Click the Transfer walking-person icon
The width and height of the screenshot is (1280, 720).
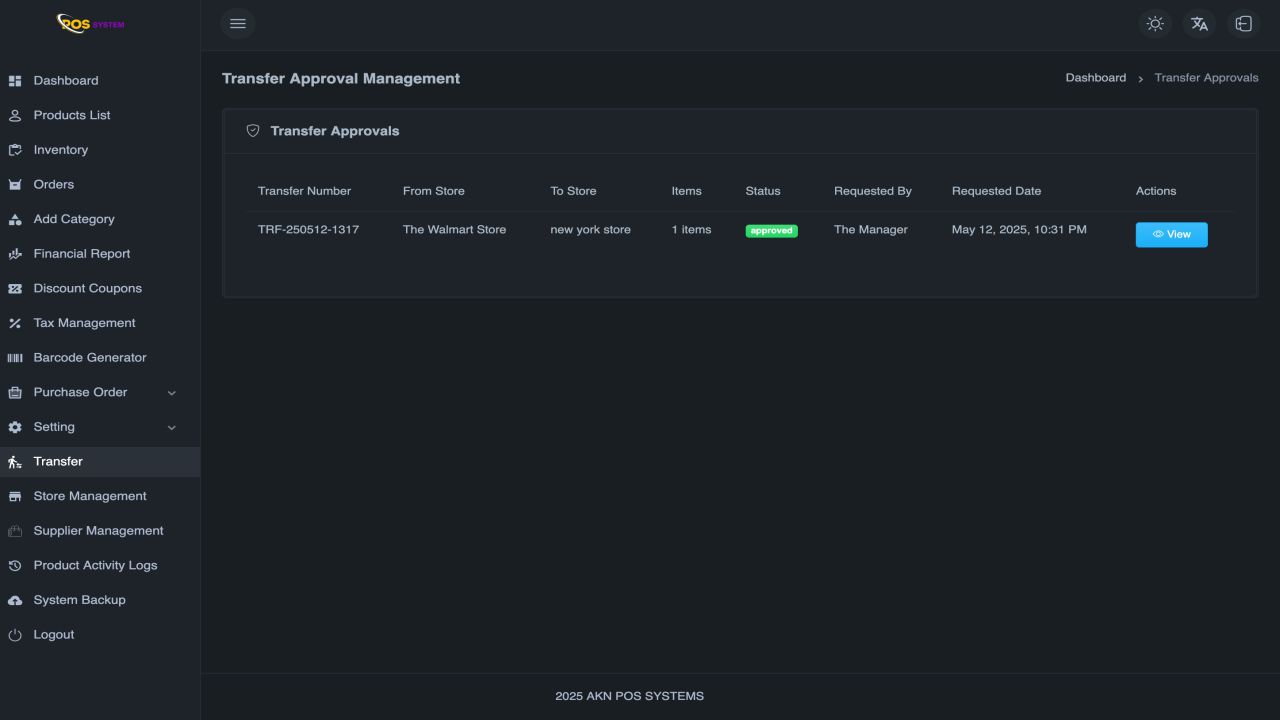pyautogui.click(x=15, y=462)
